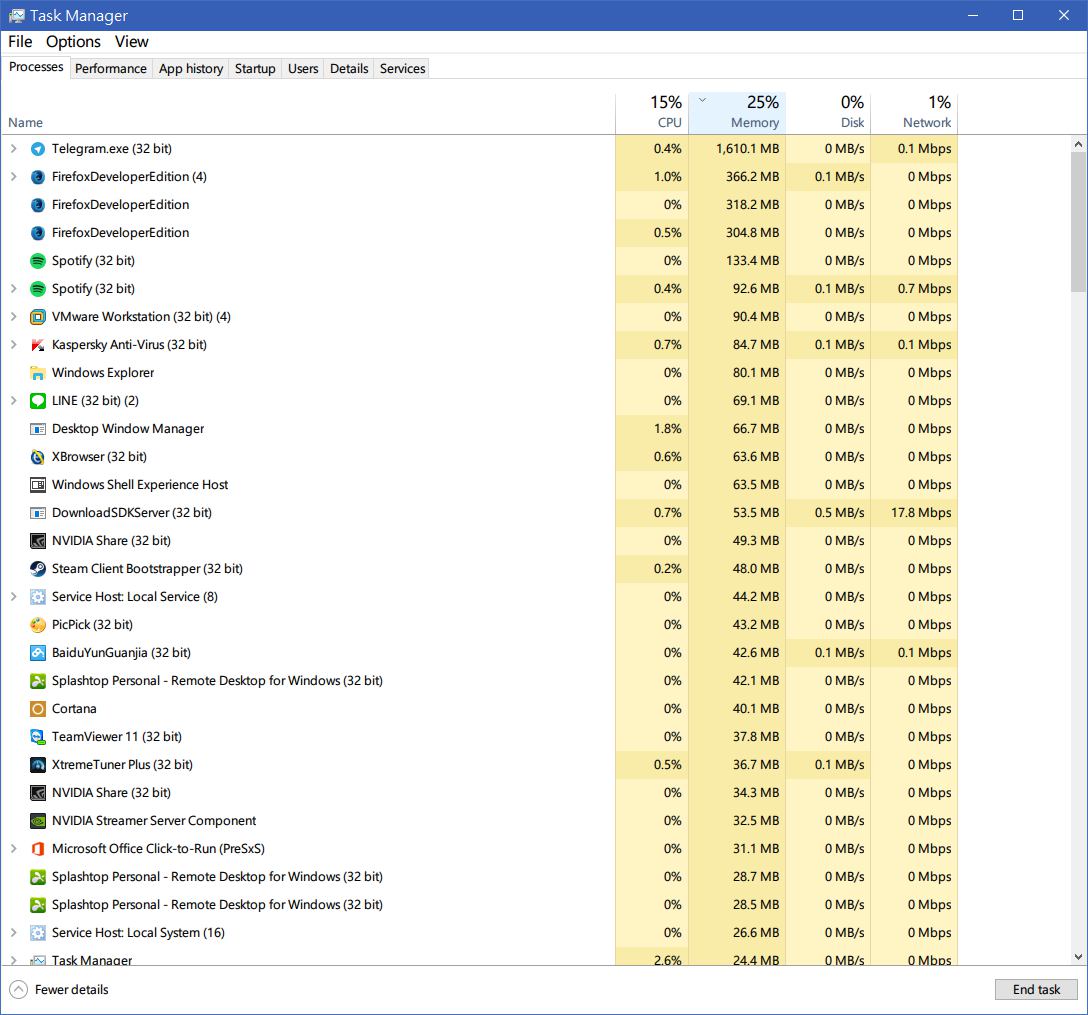This screenshot has width=1088, height=1015.
Task: Click Splashtop Personal icon using 42.1 MB
Action: (37, 681)
